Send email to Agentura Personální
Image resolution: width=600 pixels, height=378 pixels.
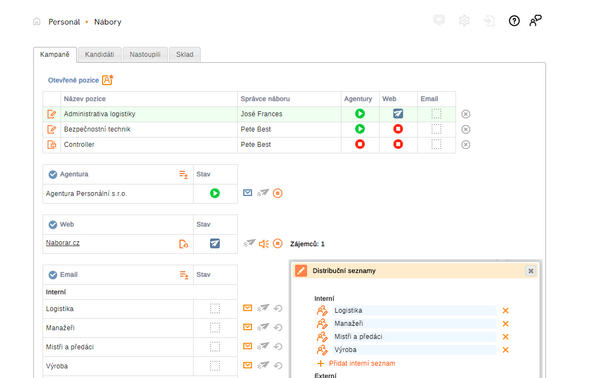(248, 192)
